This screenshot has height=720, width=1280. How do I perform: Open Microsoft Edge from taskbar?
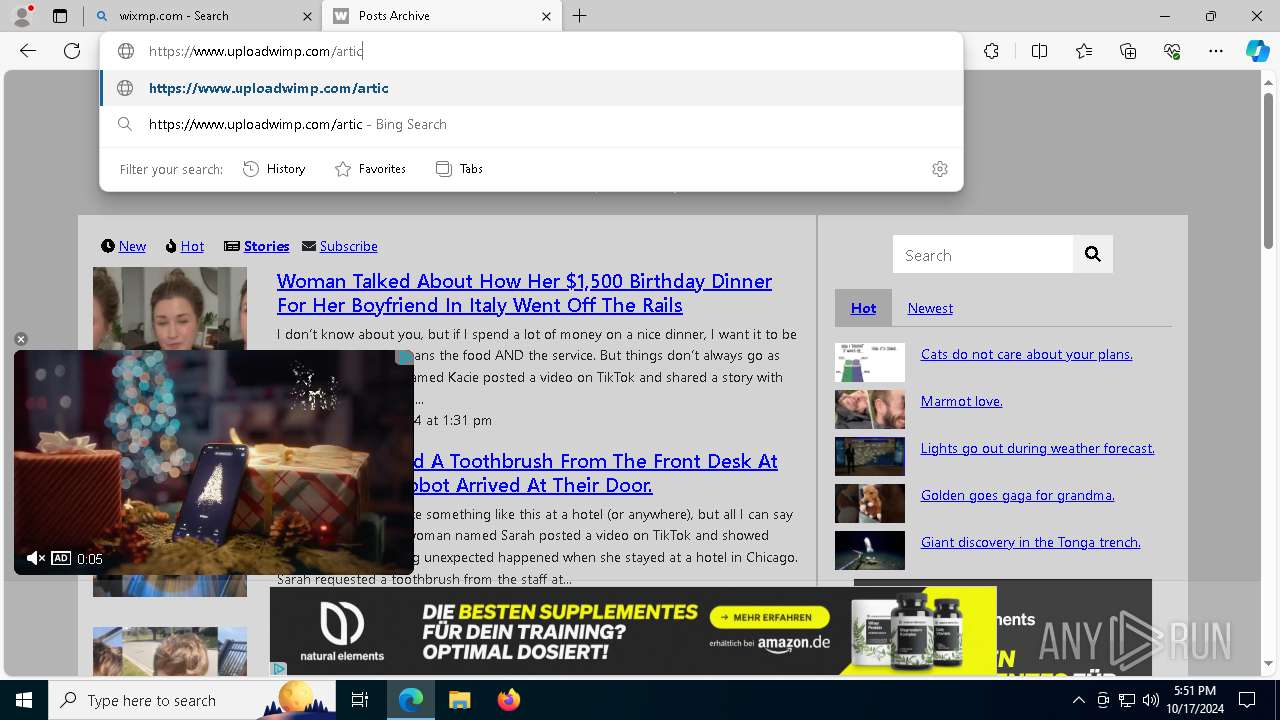click(x=411, y=700)
